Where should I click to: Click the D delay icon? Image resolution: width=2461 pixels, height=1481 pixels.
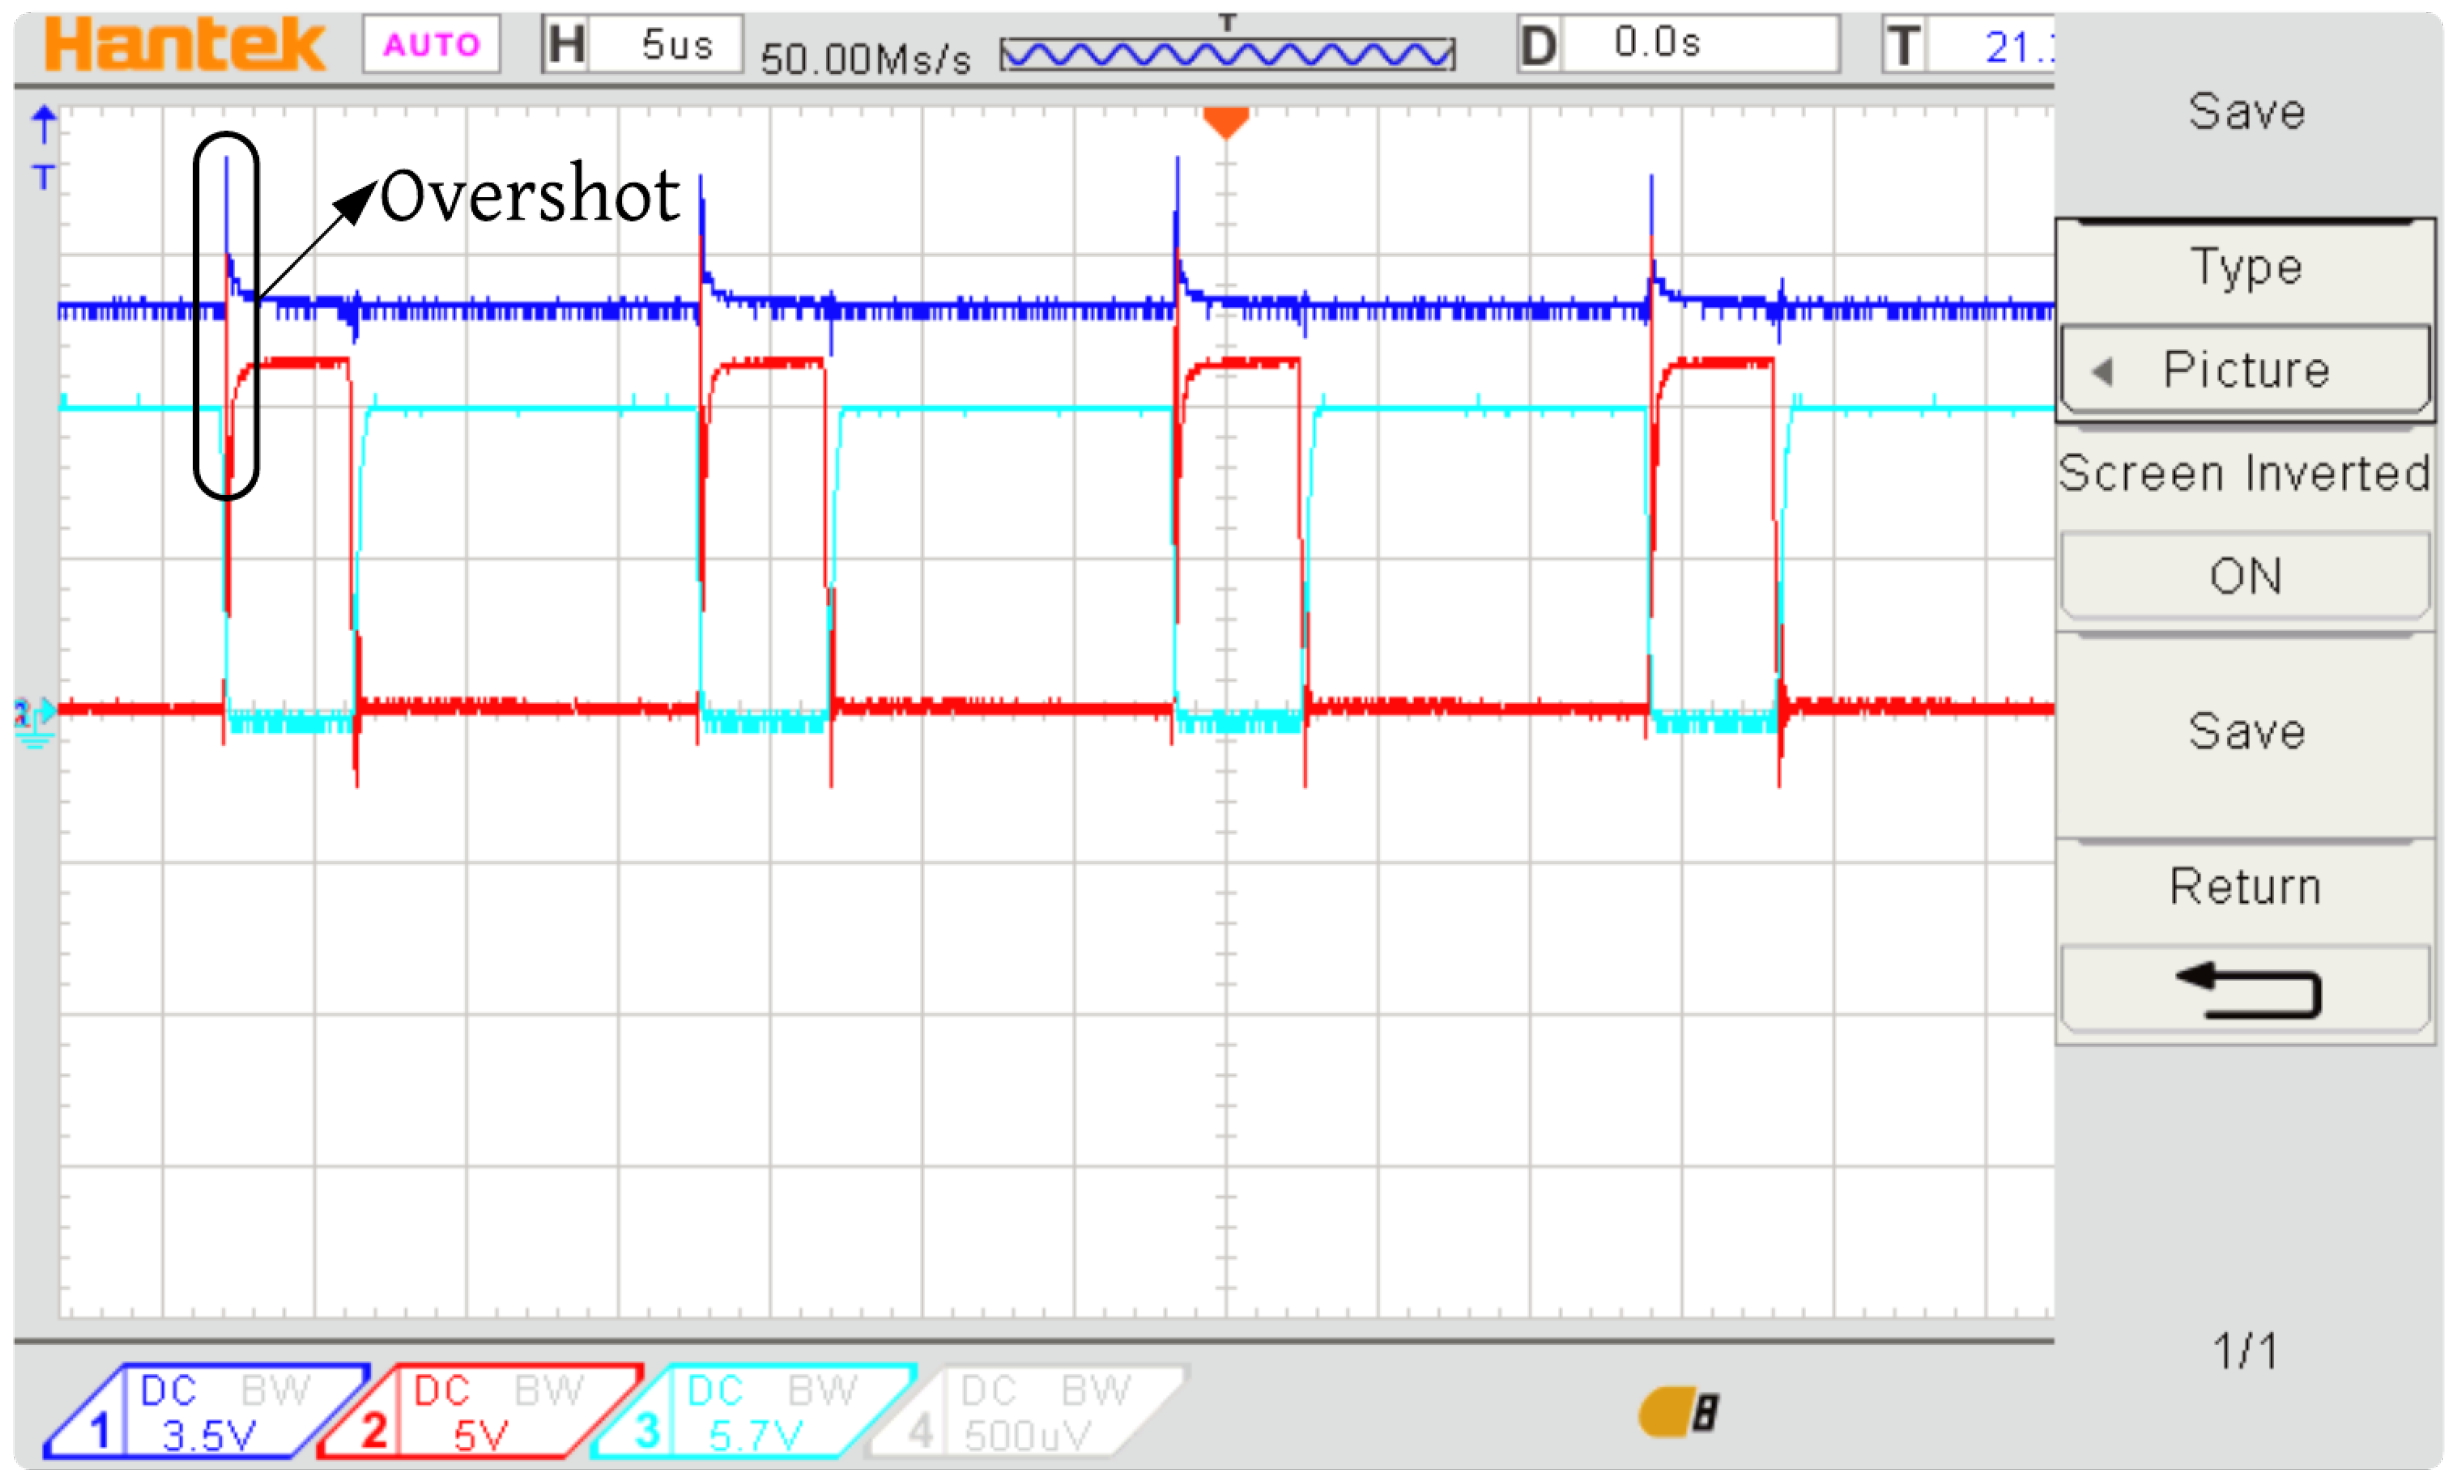[x=1539, y=44]
